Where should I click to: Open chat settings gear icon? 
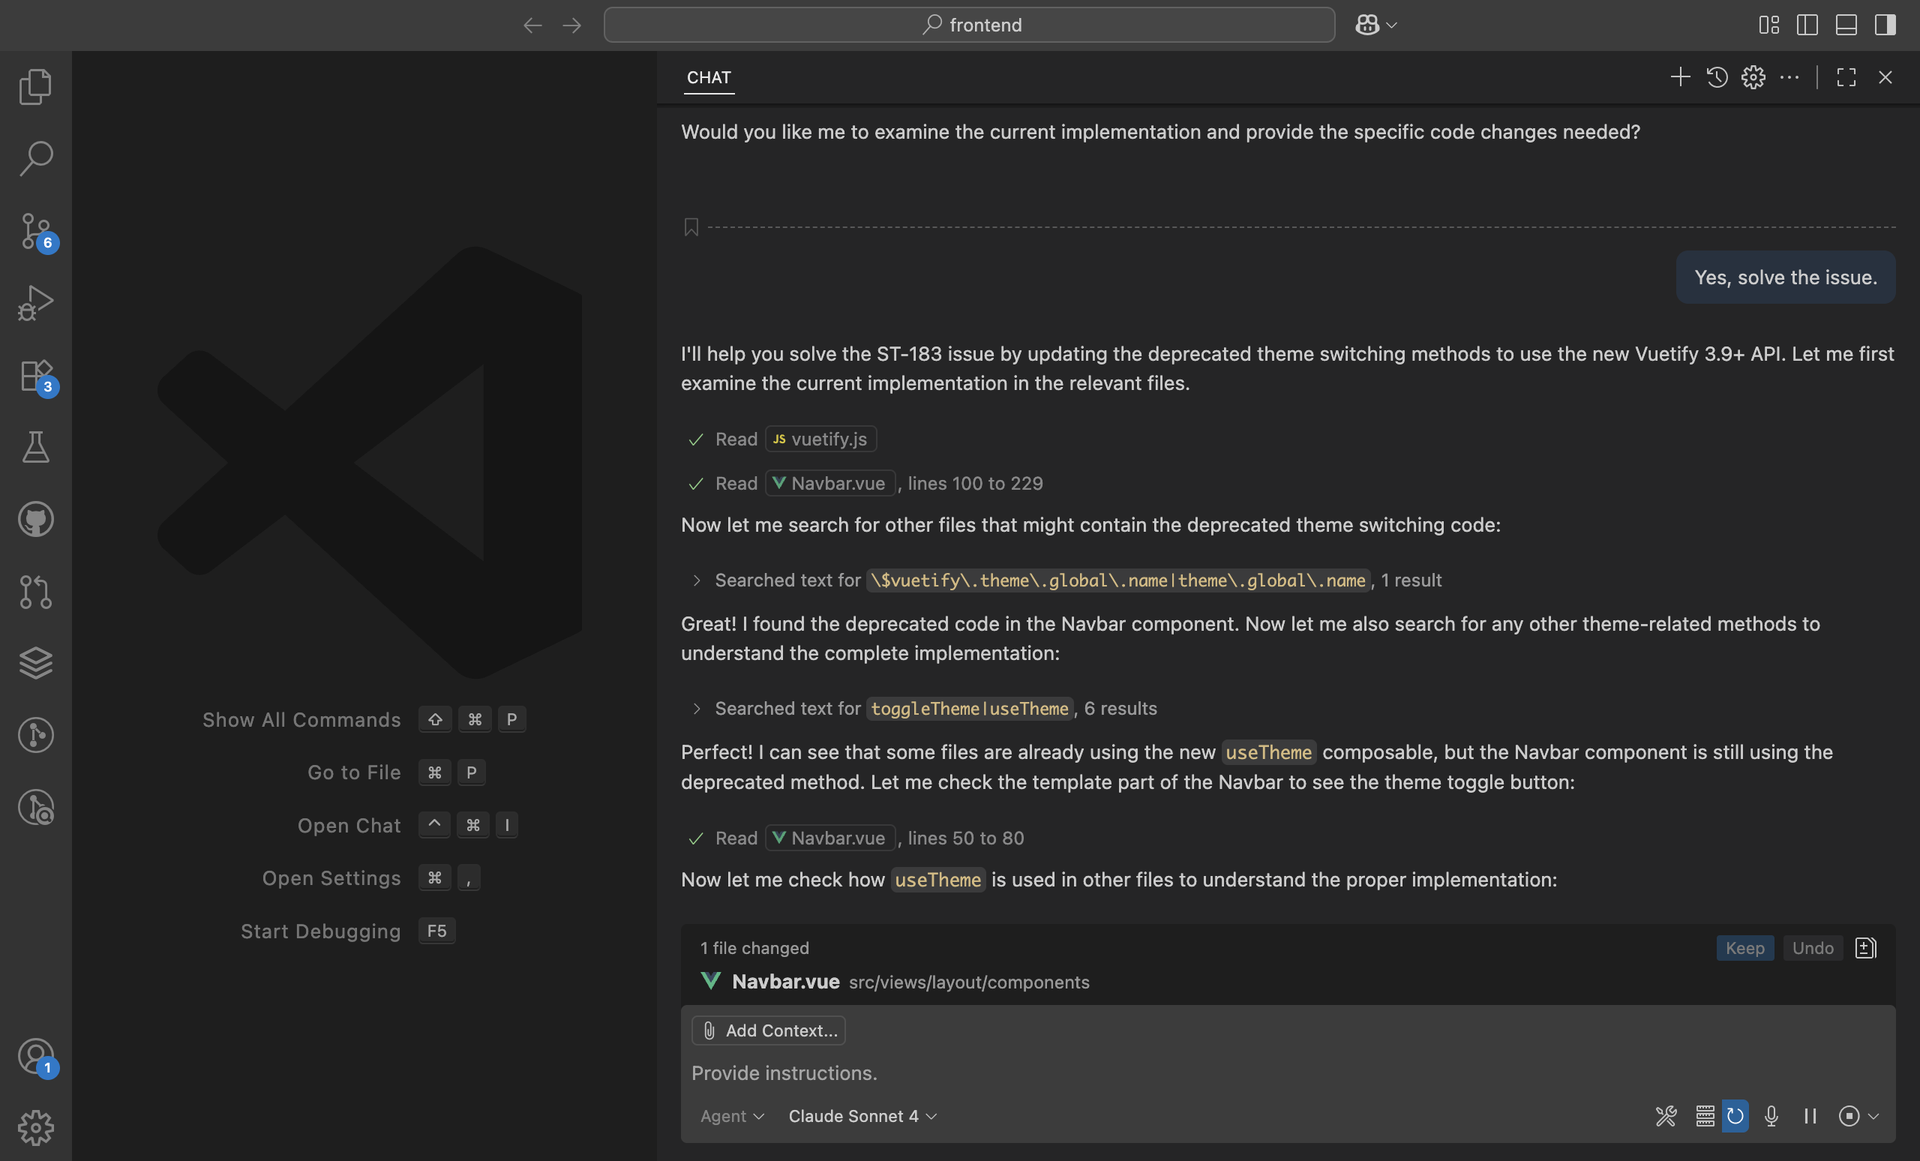(1753, 77)
